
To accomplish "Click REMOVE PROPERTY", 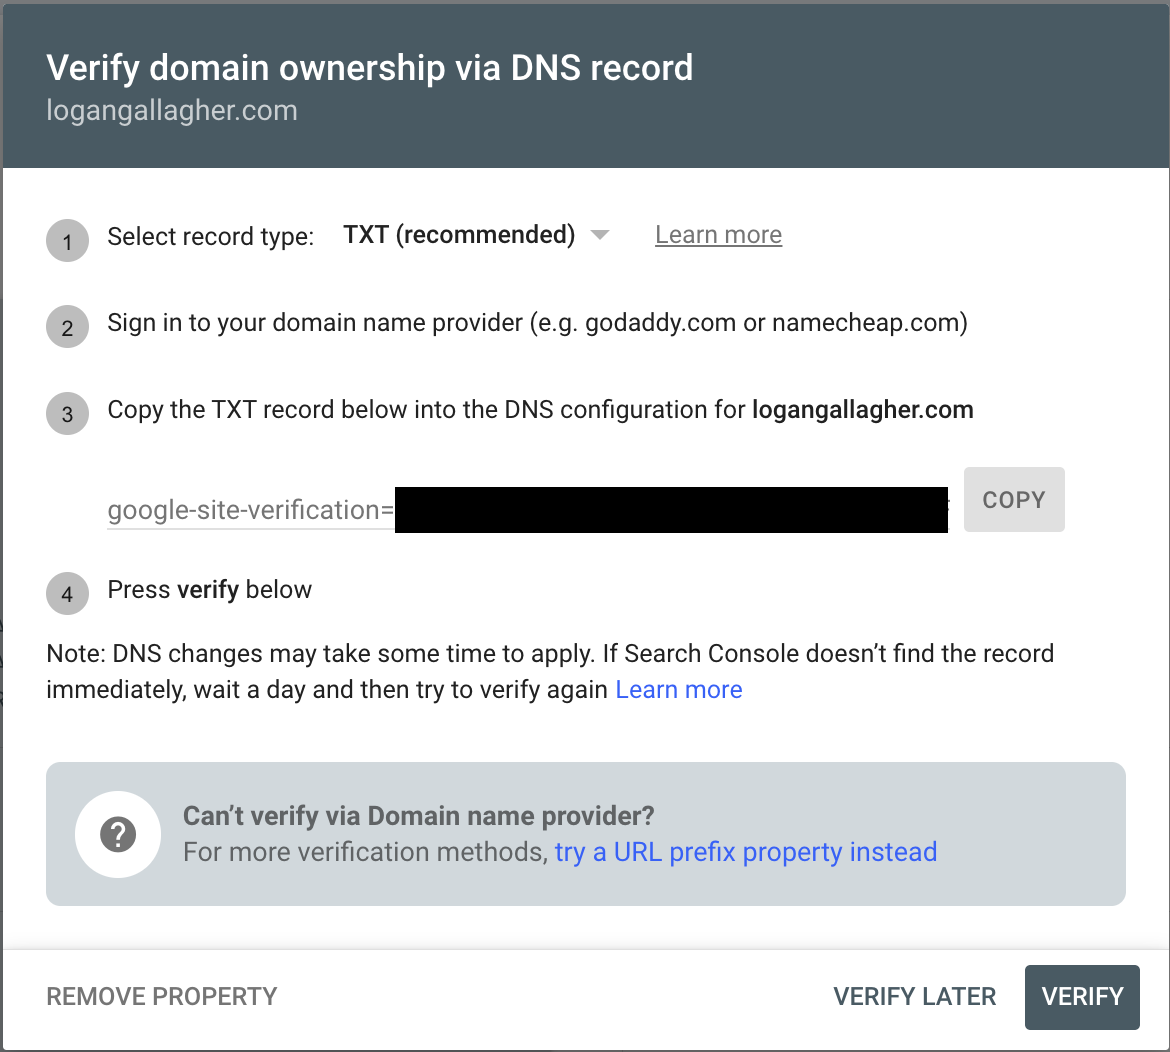I will [162, 997].
